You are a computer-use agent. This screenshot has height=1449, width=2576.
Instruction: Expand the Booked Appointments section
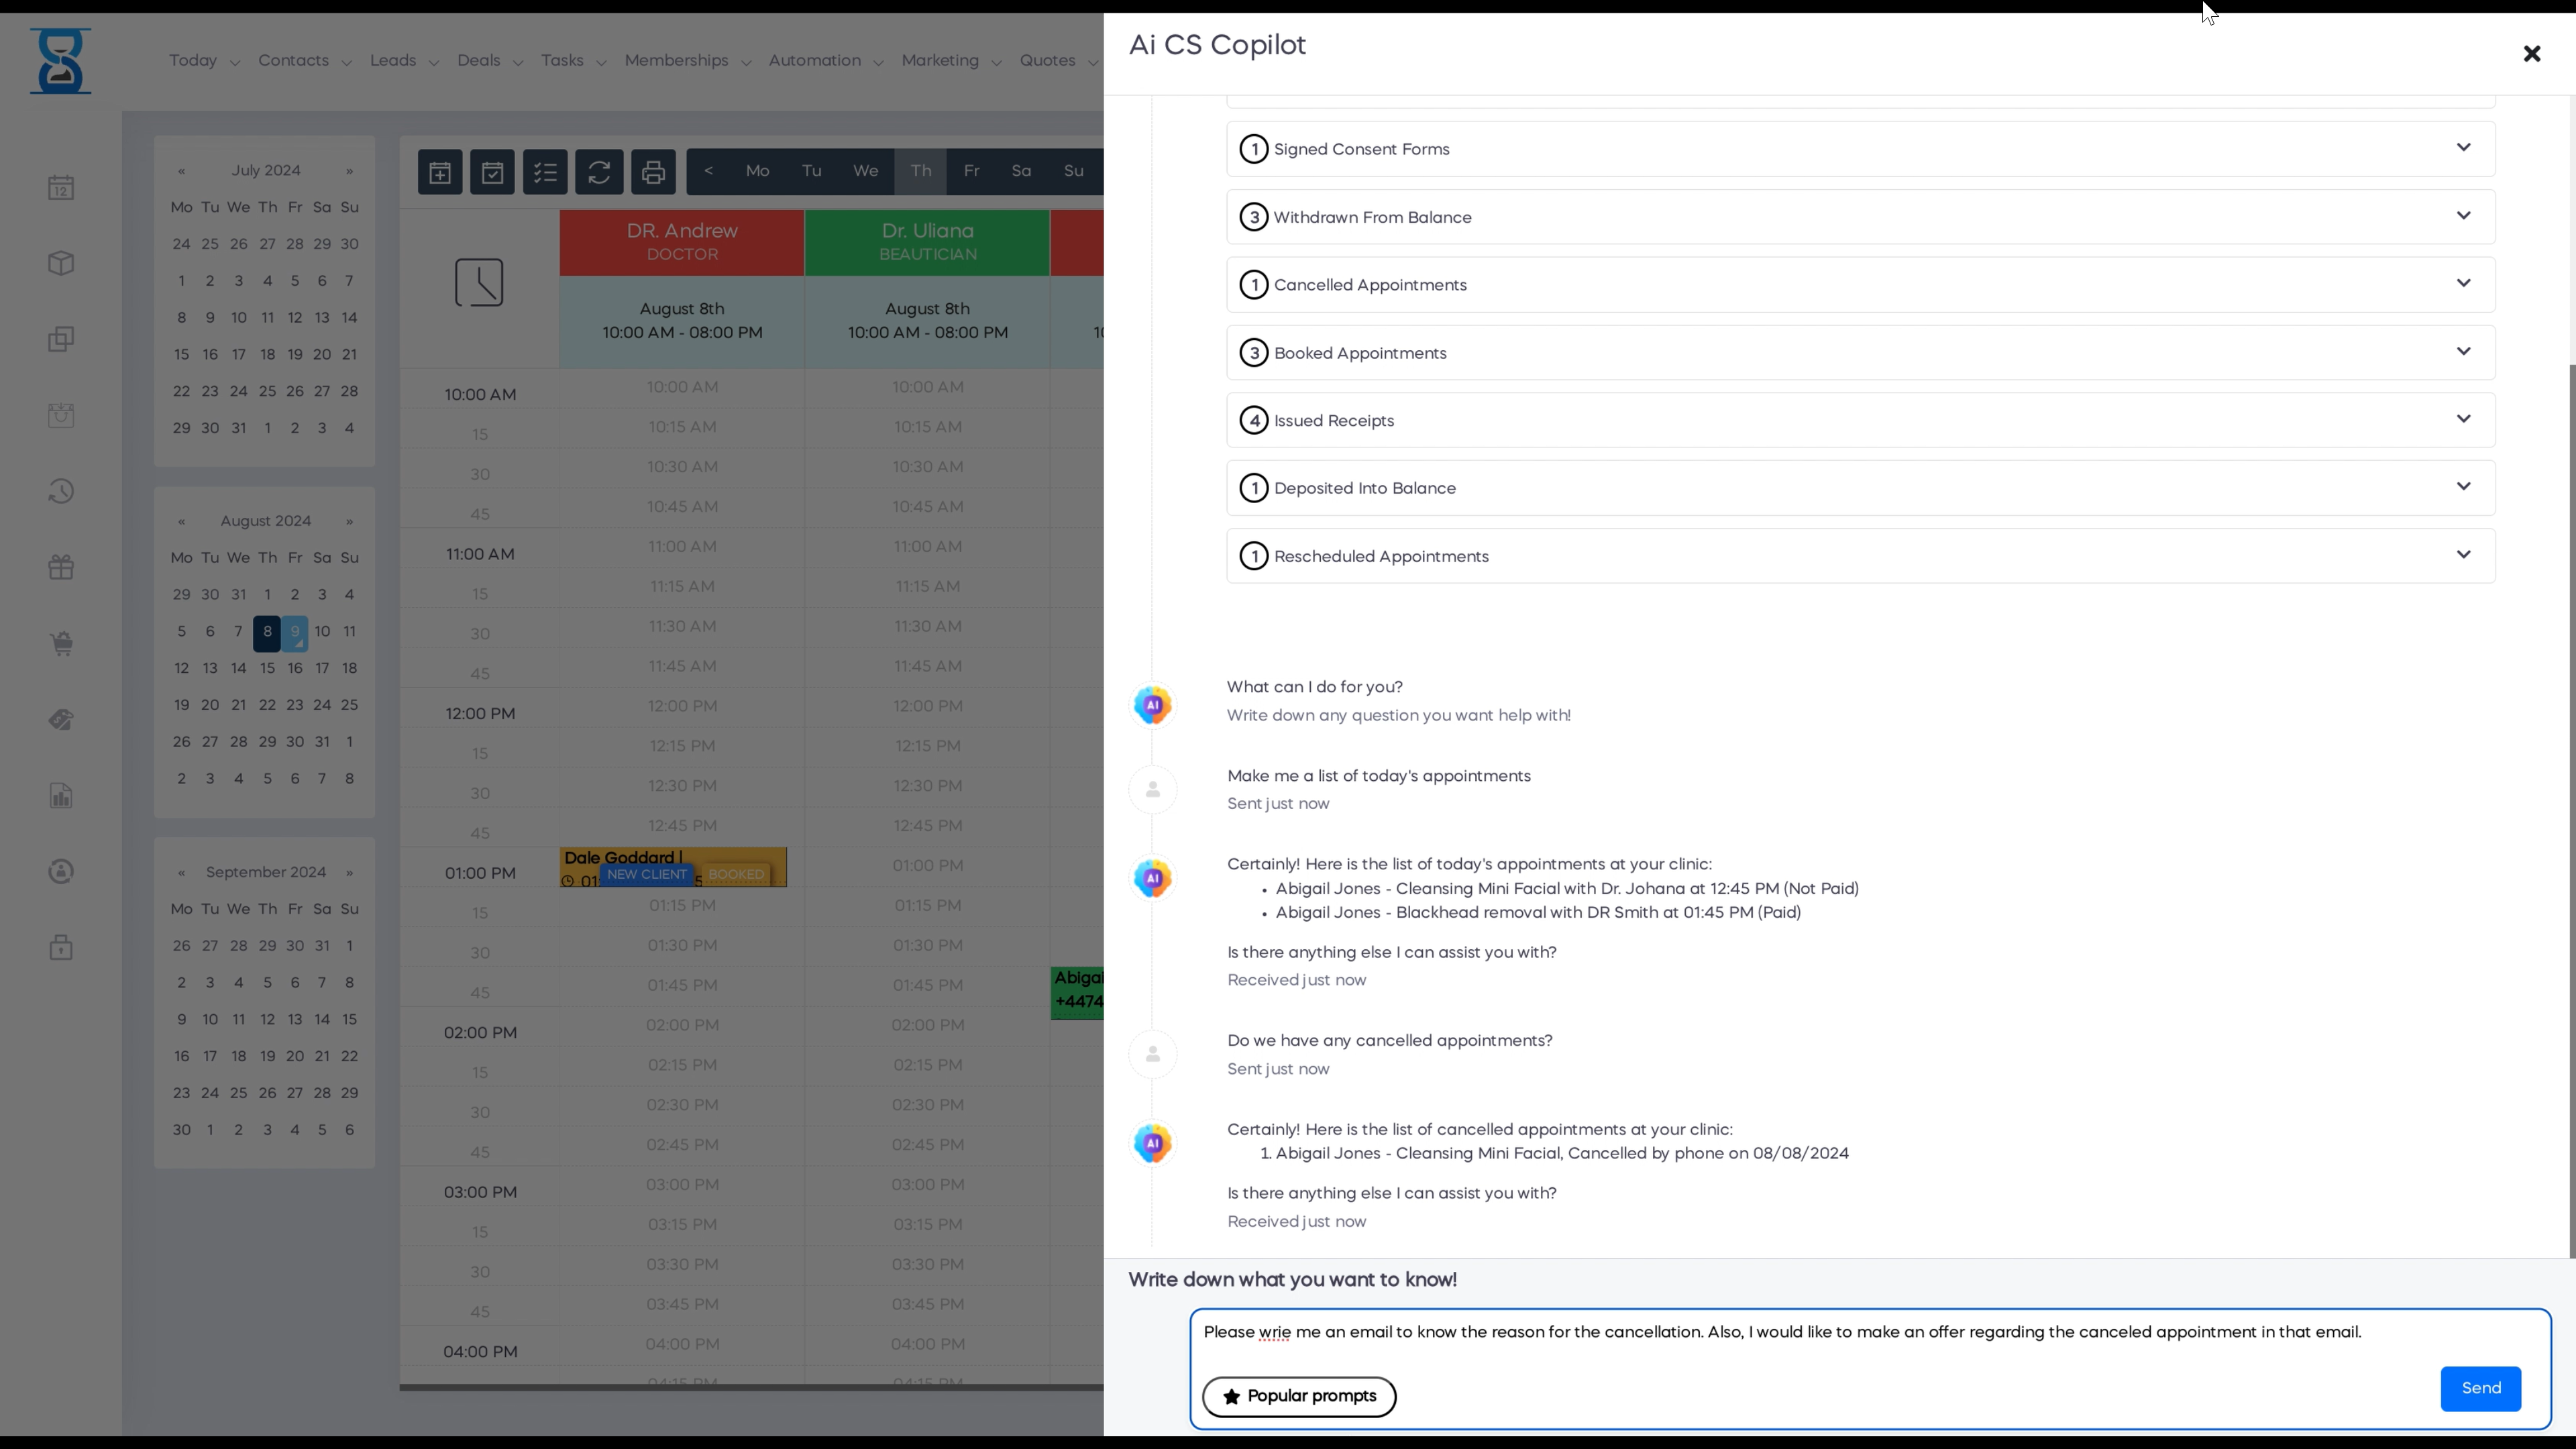coord(2464,351)
